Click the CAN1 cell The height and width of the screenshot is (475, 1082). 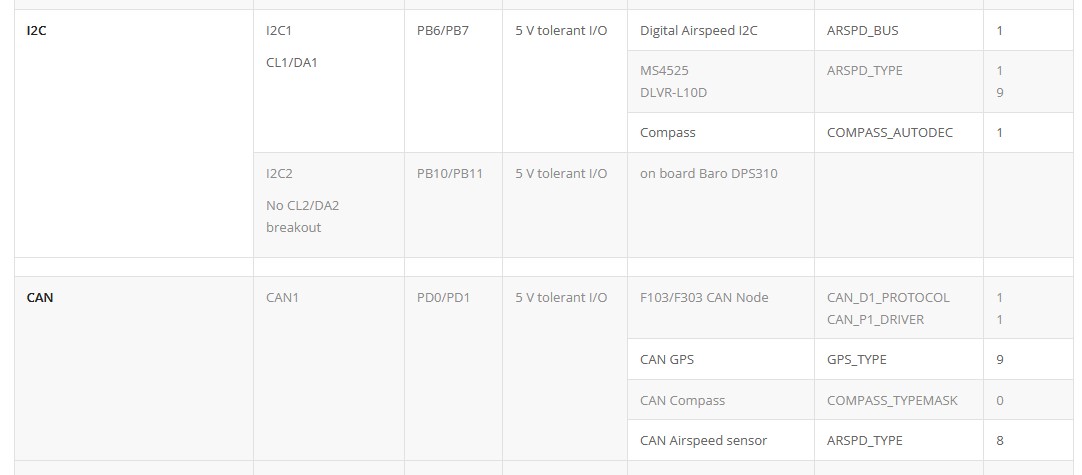point(282,298)
